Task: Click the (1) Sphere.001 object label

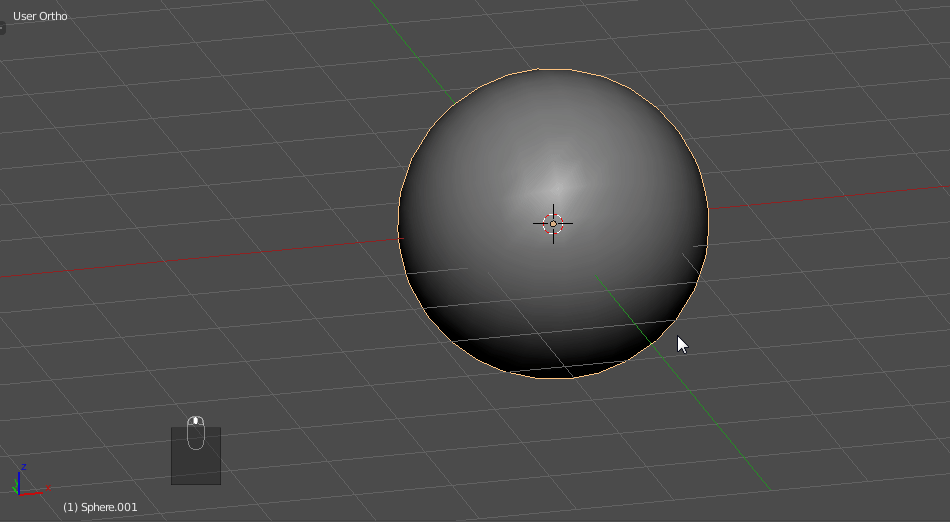Action: [100, 507]
